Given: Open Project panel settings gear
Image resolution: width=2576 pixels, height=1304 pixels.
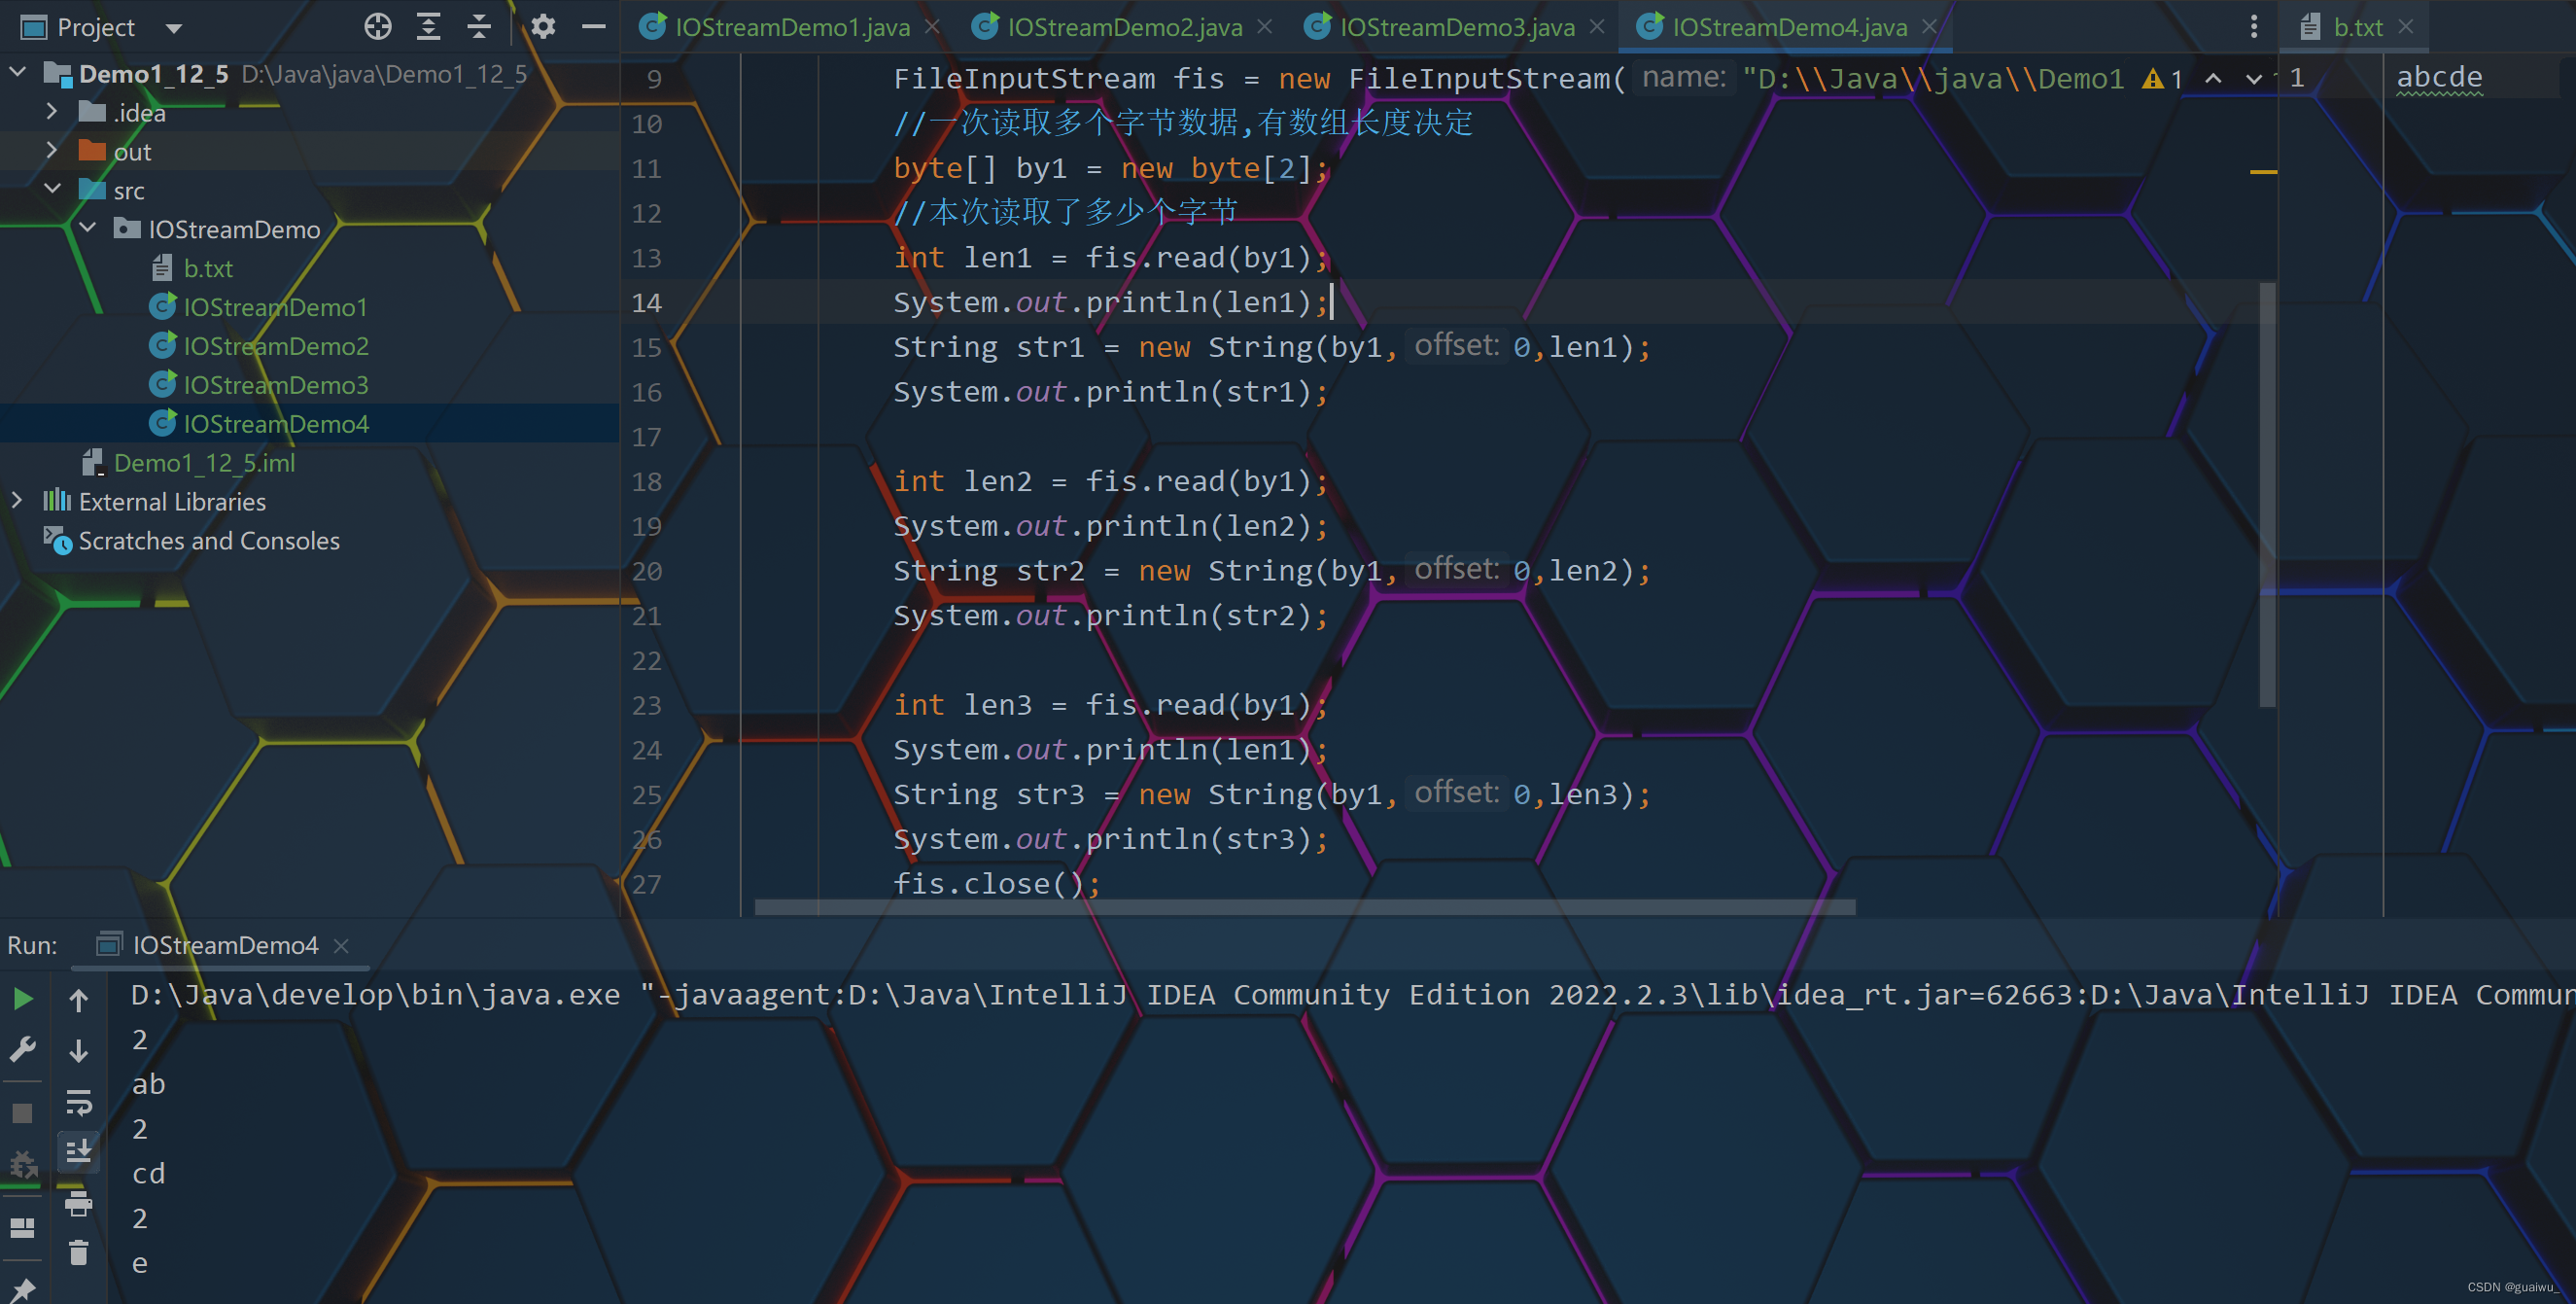Looking at the screenshot, I should point(543,27).
